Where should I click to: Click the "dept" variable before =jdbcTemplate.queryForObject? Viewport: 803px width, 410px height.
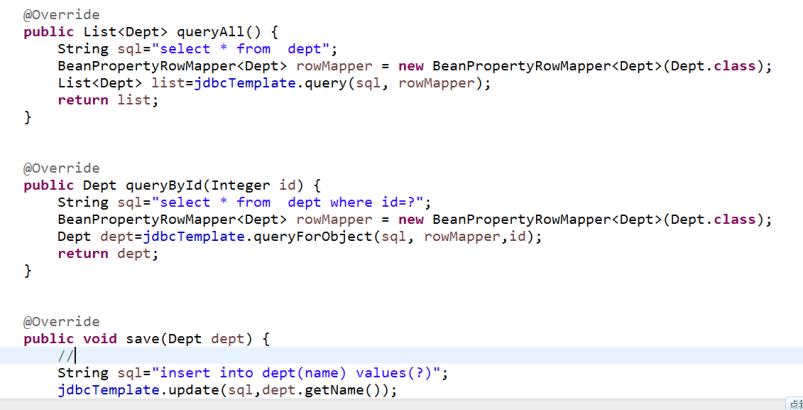click(x=117, y=236)
